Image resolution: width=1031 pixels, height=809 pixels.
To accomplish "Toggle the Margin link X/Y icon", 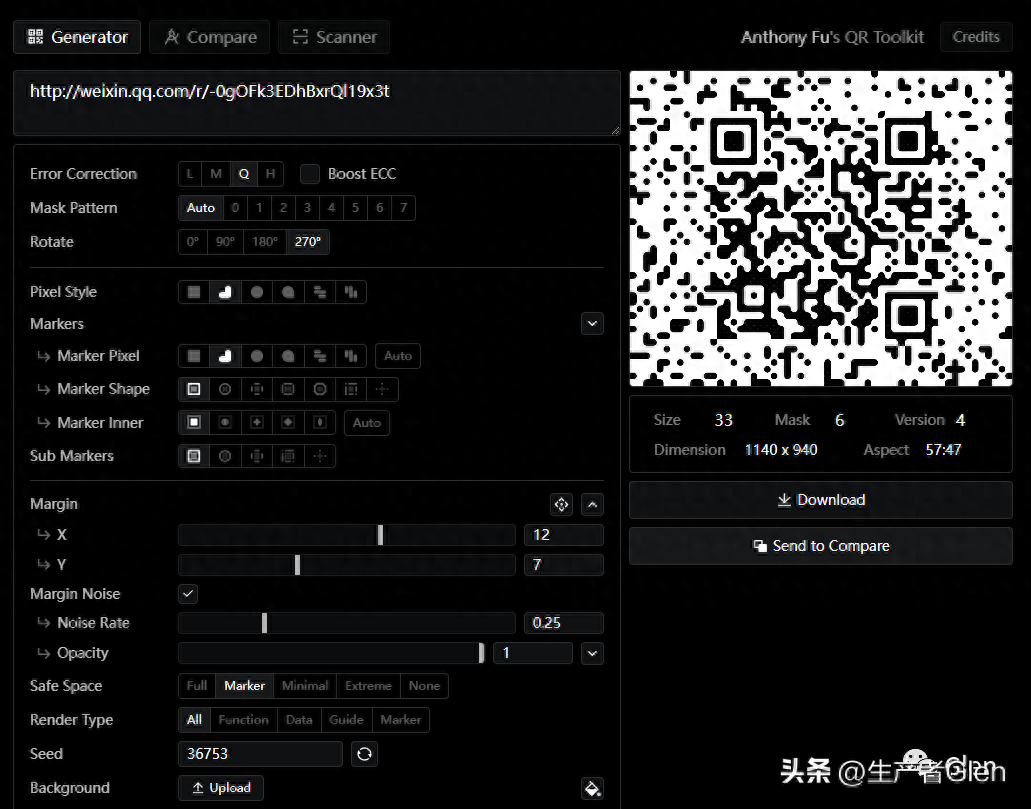I will click(562, 504).
